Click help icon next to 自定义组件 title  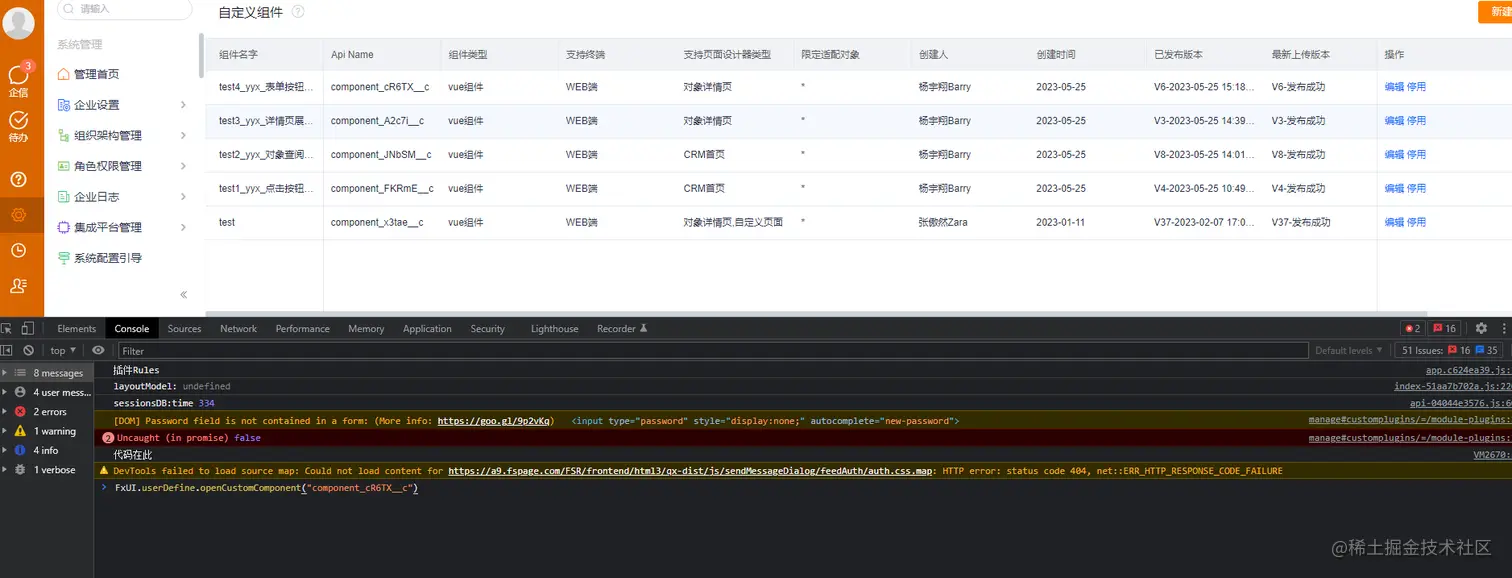pyautogui.click(x=298, y=12)
